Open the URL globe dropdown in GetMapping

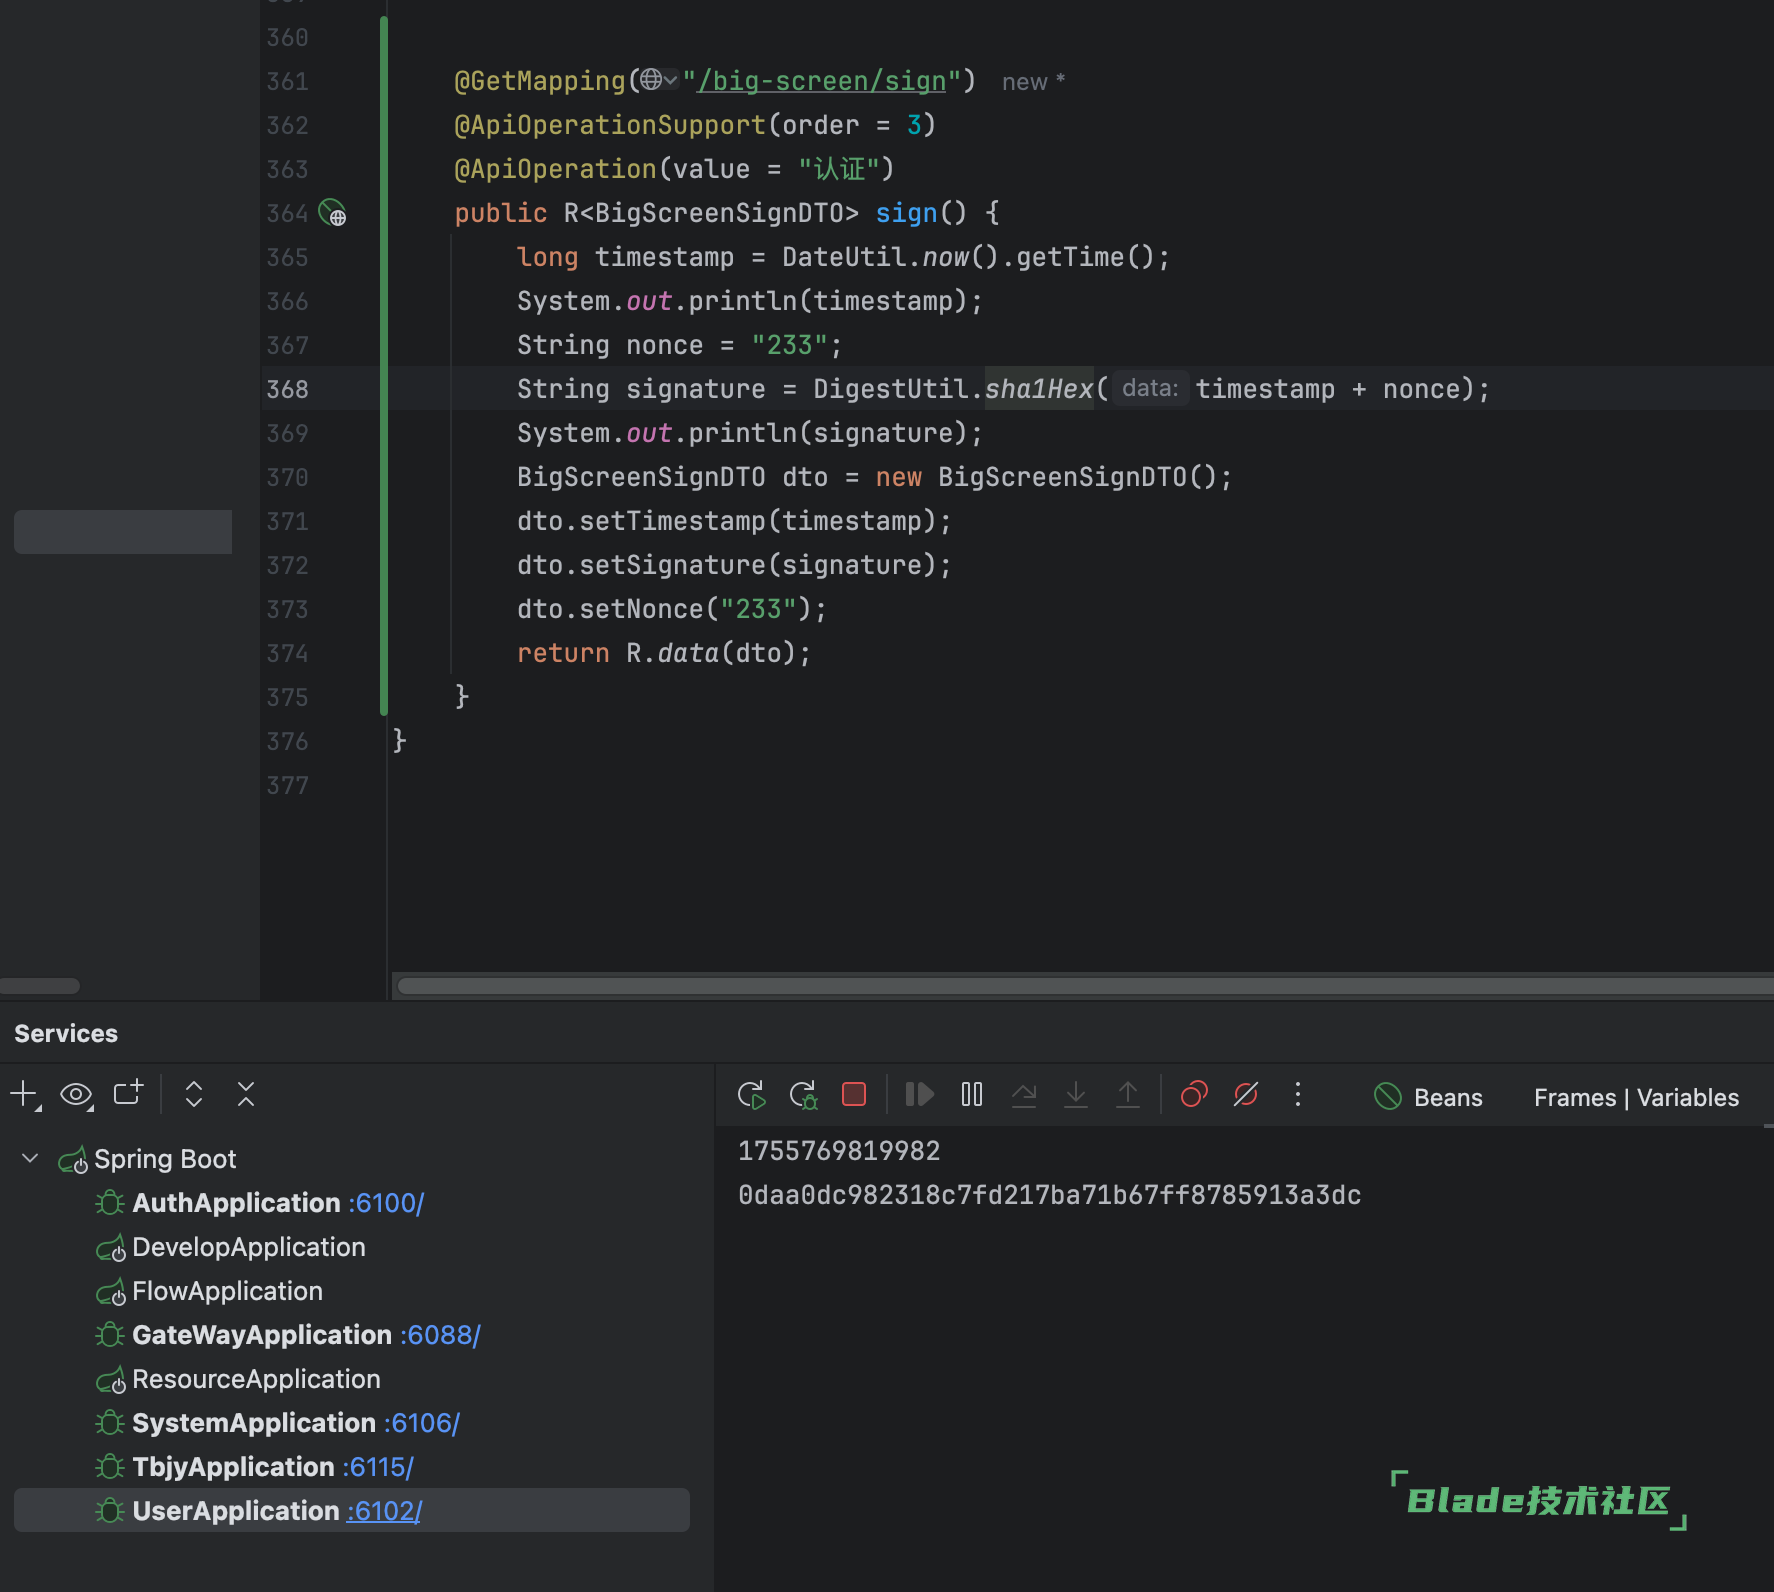[659, 79]
